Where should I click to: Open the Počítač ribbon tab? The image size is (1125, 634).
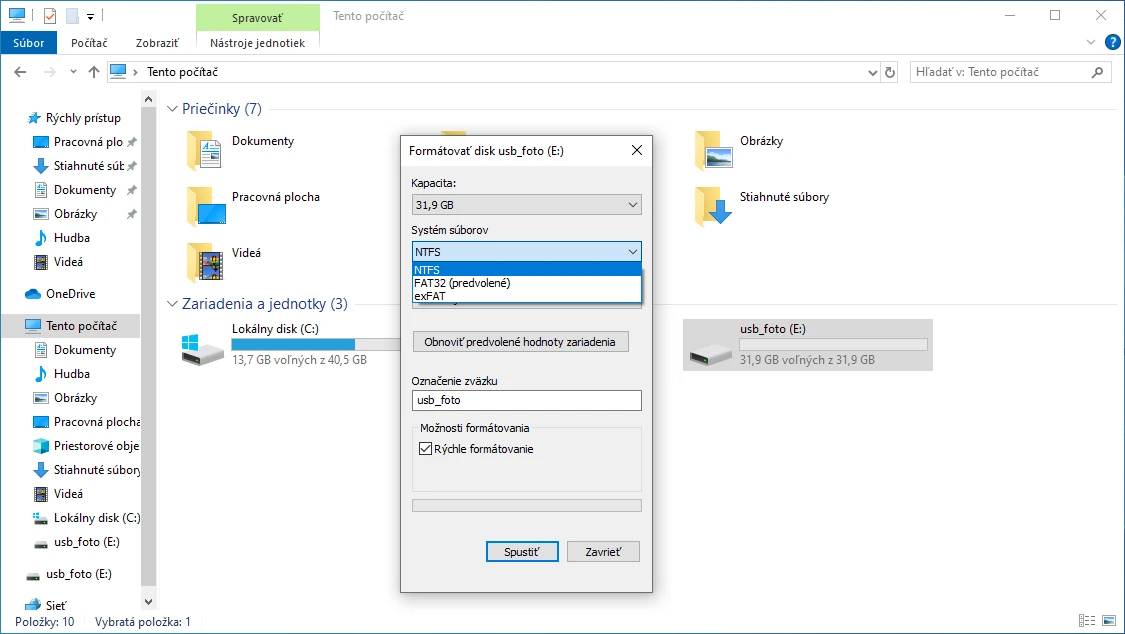pos(89,43)
